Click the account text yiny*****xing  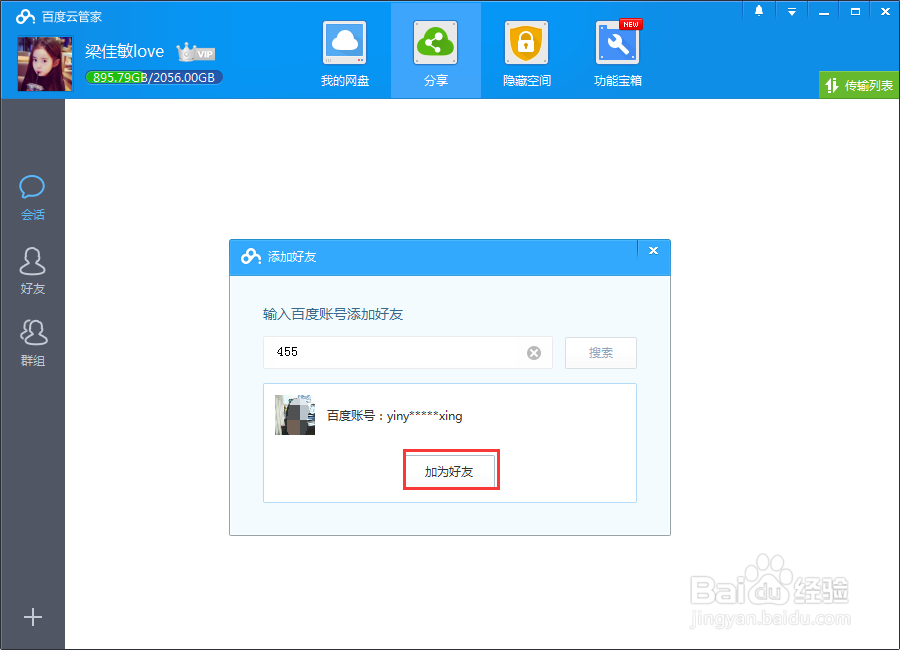424,416
